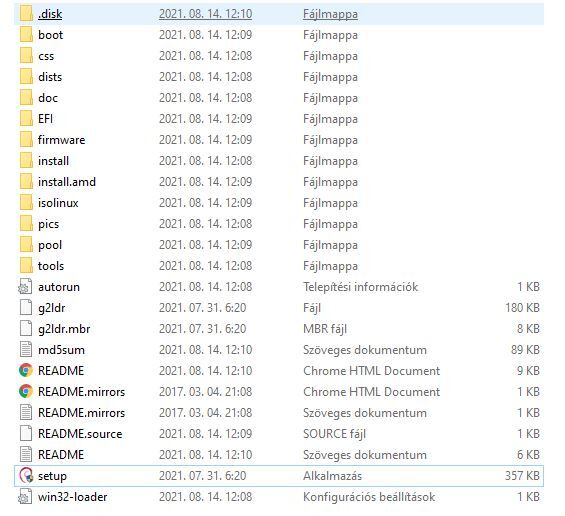Select the pool folder name
This screenshot has width=565, height=516.
pos(50,245)
